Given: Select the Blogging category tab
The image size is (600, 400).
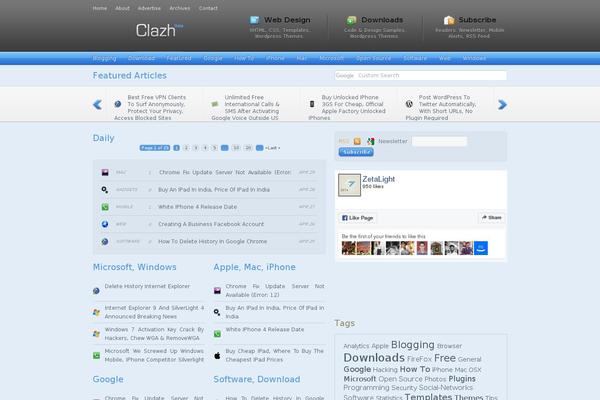Looking at the screenshot, I should (104, 58).
